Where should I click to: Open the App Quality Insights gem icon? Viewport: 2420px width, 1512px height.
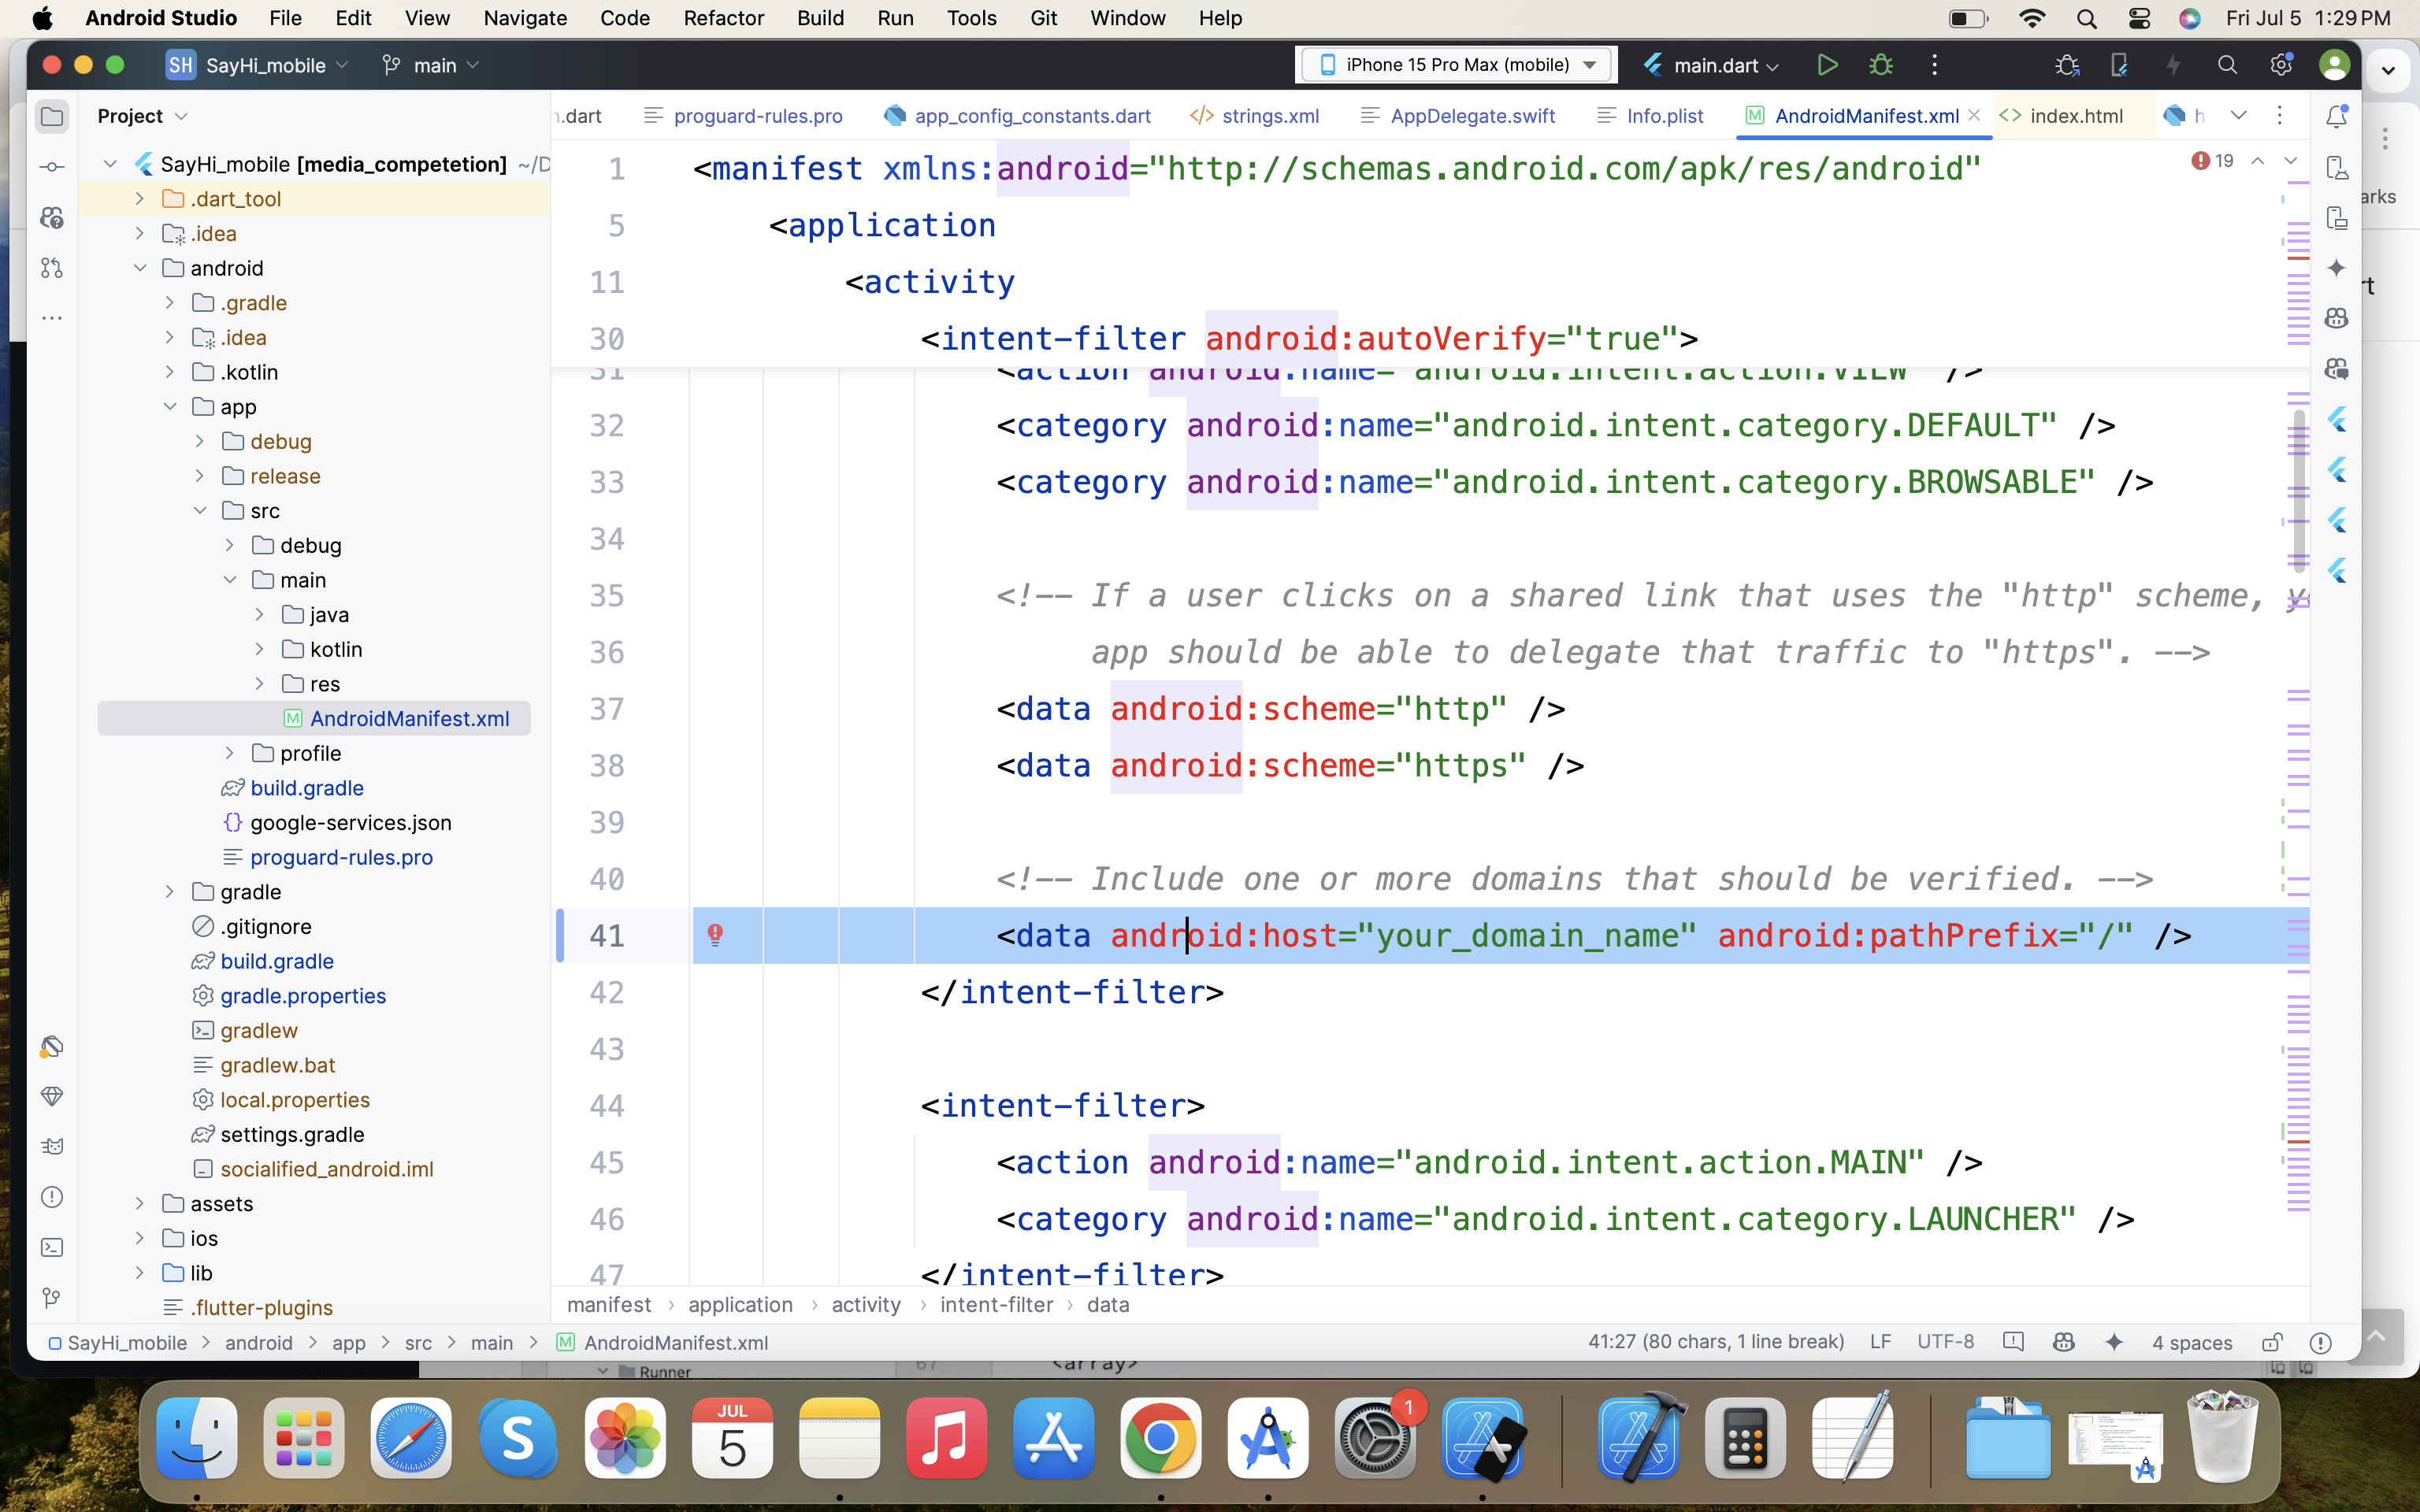click(52, 1097)
